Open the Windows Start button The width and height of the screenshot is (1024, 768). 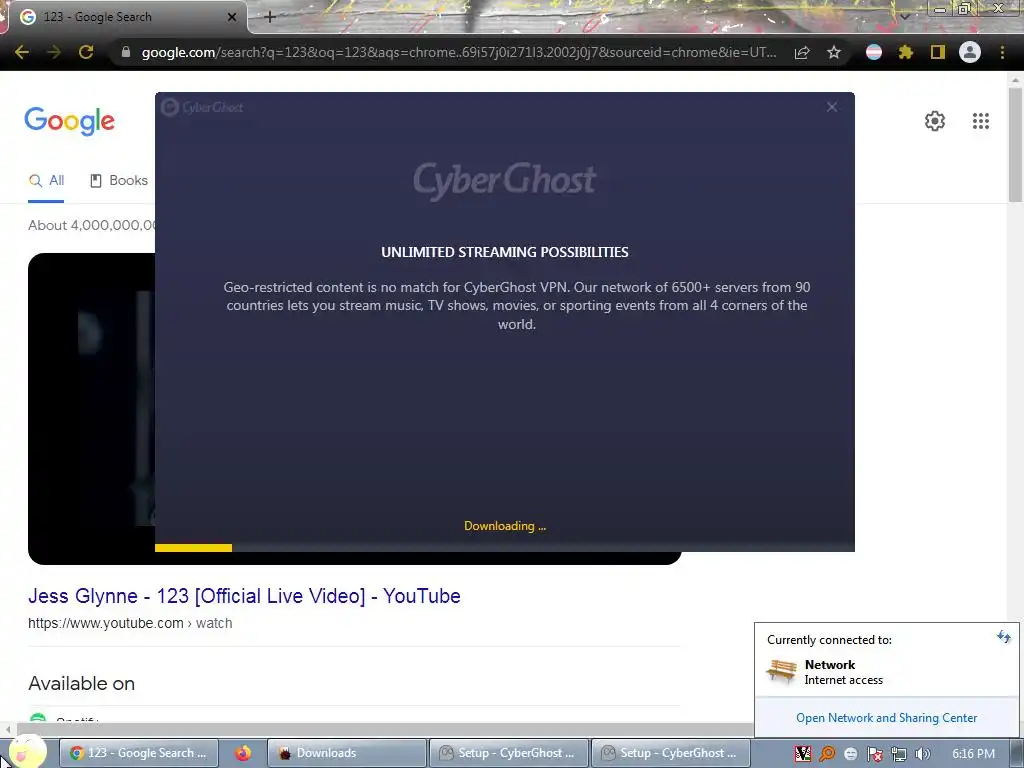tap(26, 752)
